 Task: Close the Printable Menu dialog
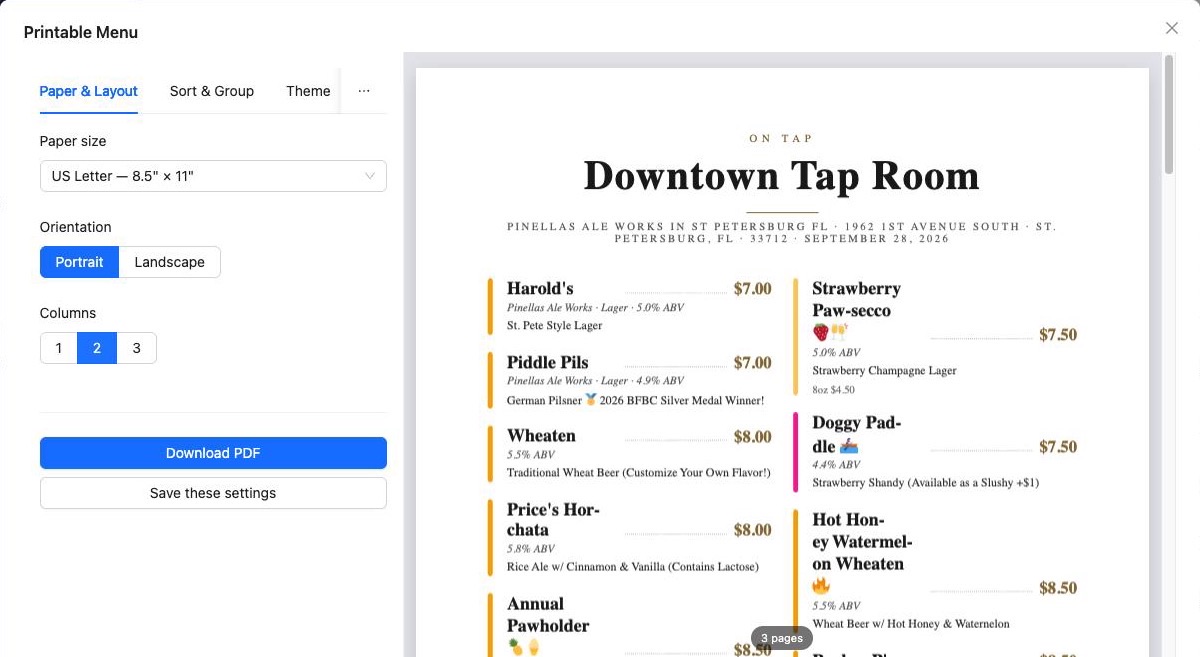point(1172,28)
